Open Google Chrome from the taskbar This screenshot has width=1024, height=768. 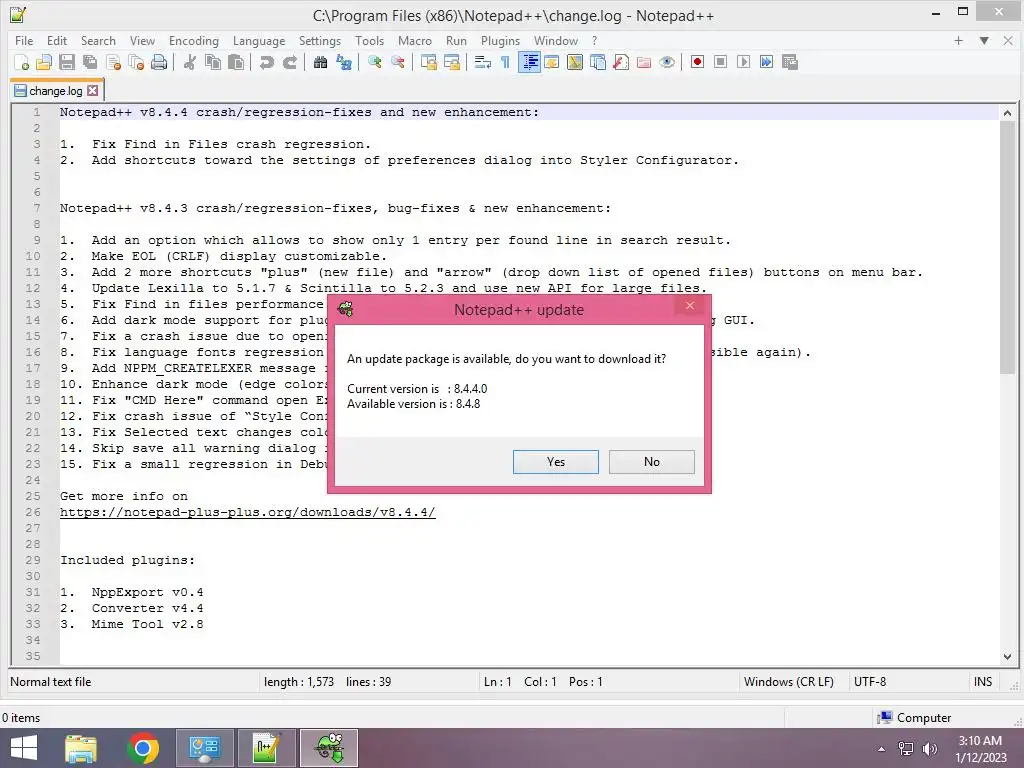point(143,748)
